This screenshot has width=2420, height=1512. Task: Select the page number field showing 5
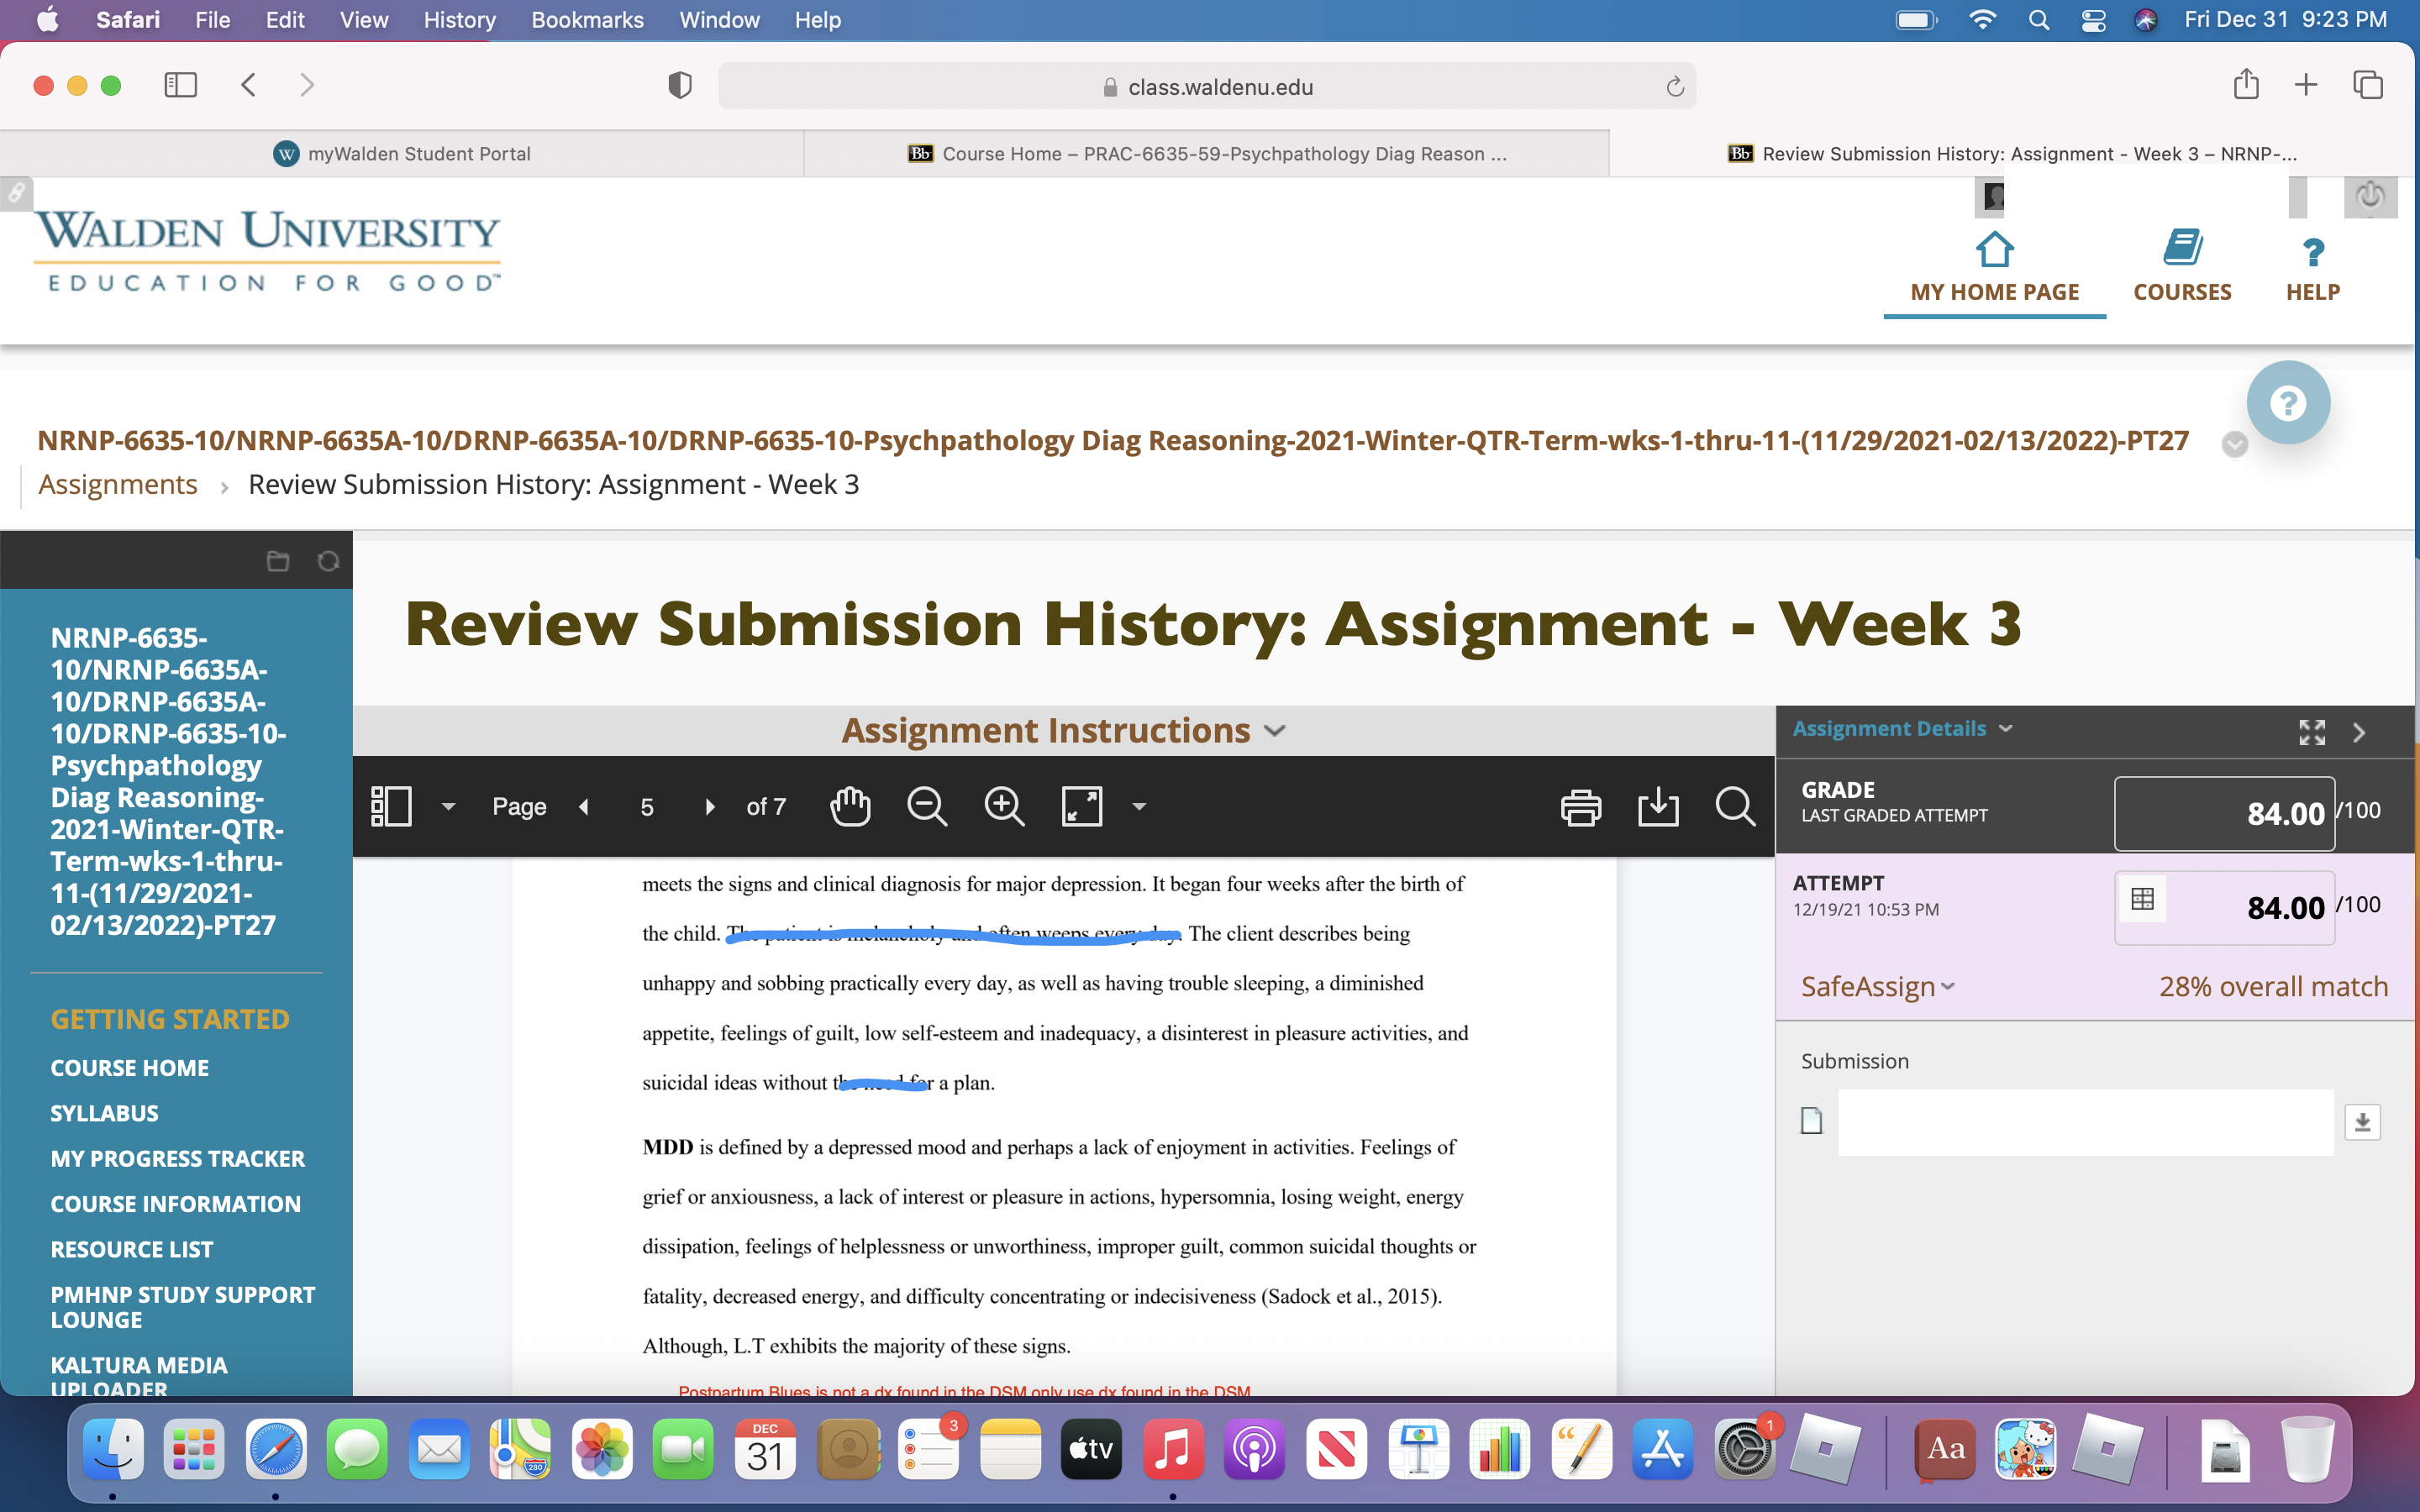647,806
